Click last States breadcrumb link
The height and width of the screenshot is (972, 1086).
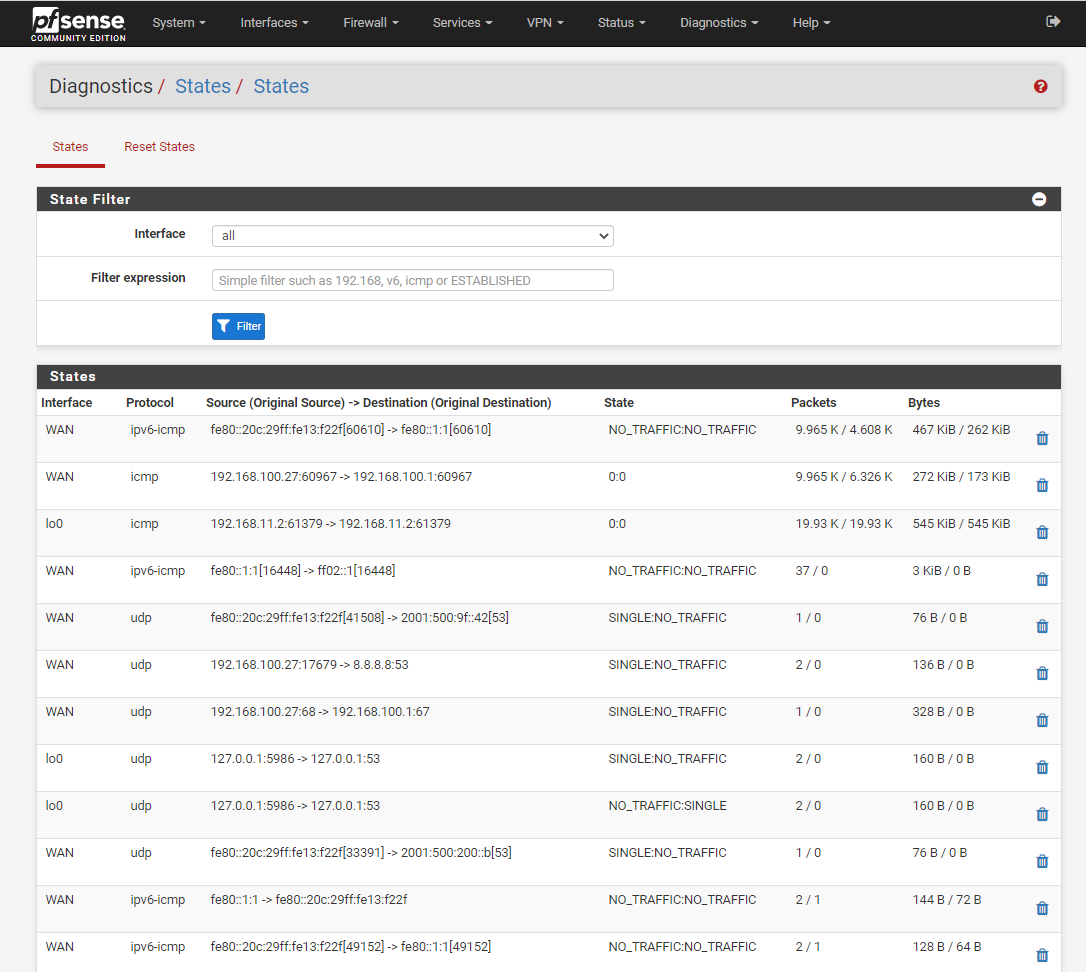click(x=281, y=86)
